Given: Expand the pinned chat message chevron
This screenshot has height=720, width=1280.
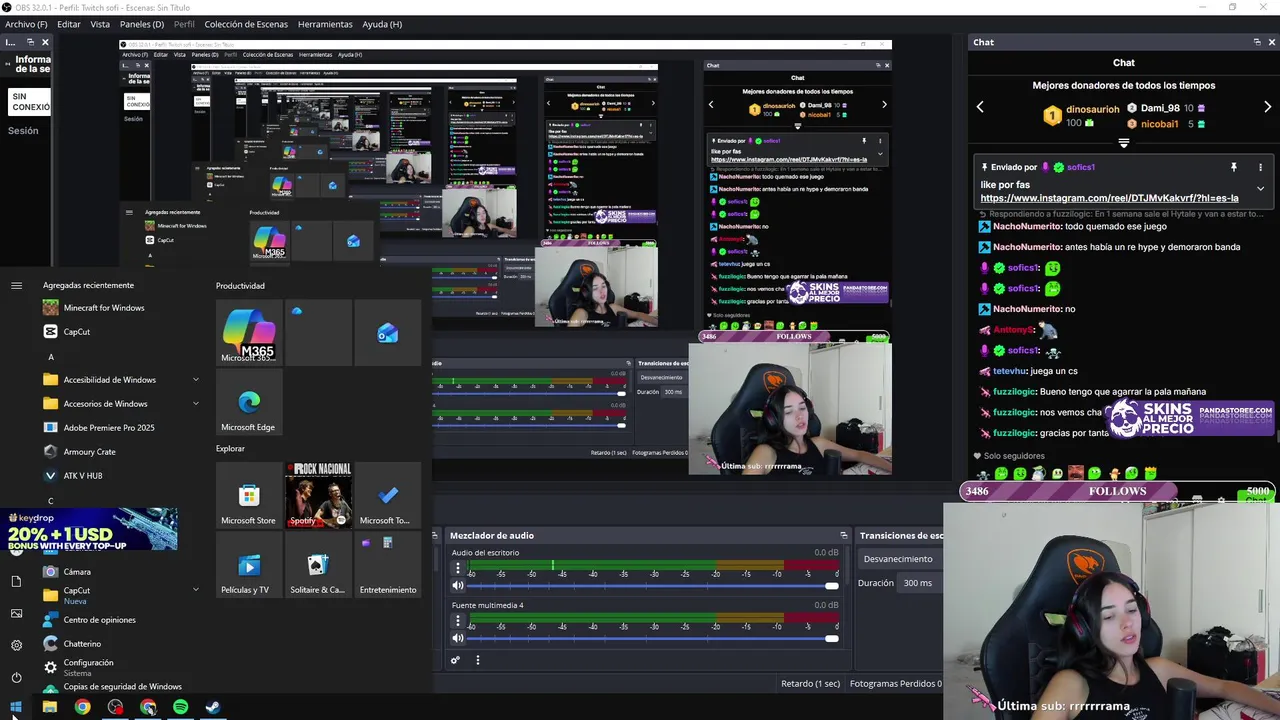Looking at the screenshot, I should pos(1260,188).
